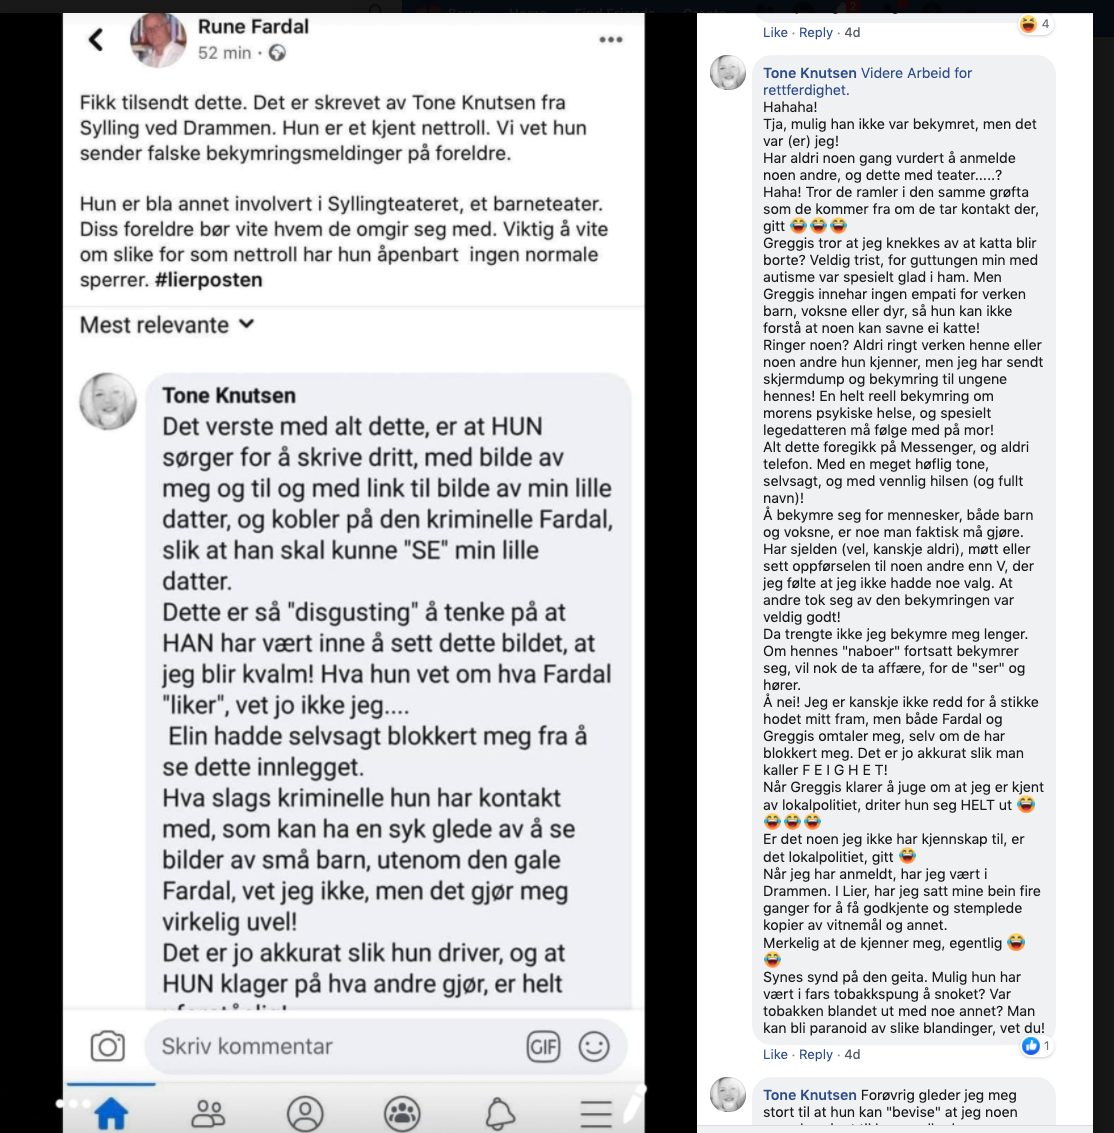
Task: Insert a GIF in the comment
Action: (543, 1046)
